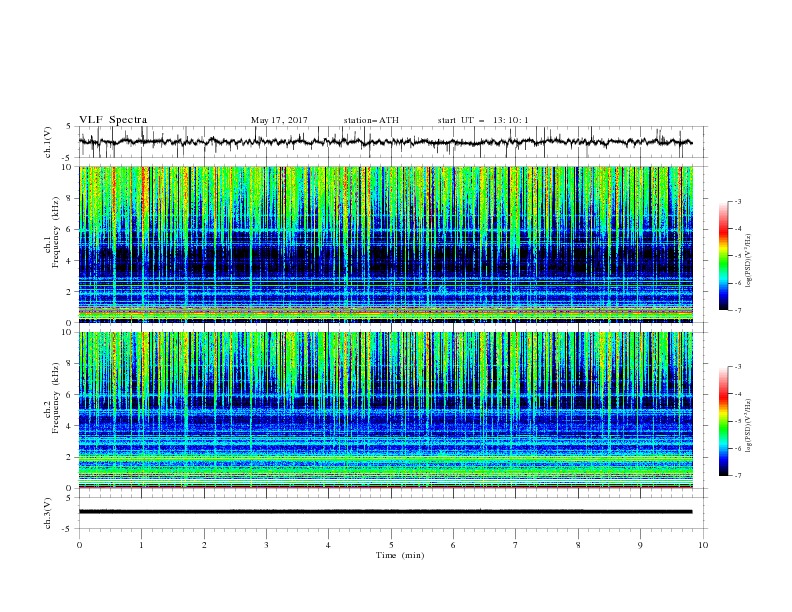Click the ch.3 flat voltage trace
This screenshot has height=612, width=792.
[385, 512]
